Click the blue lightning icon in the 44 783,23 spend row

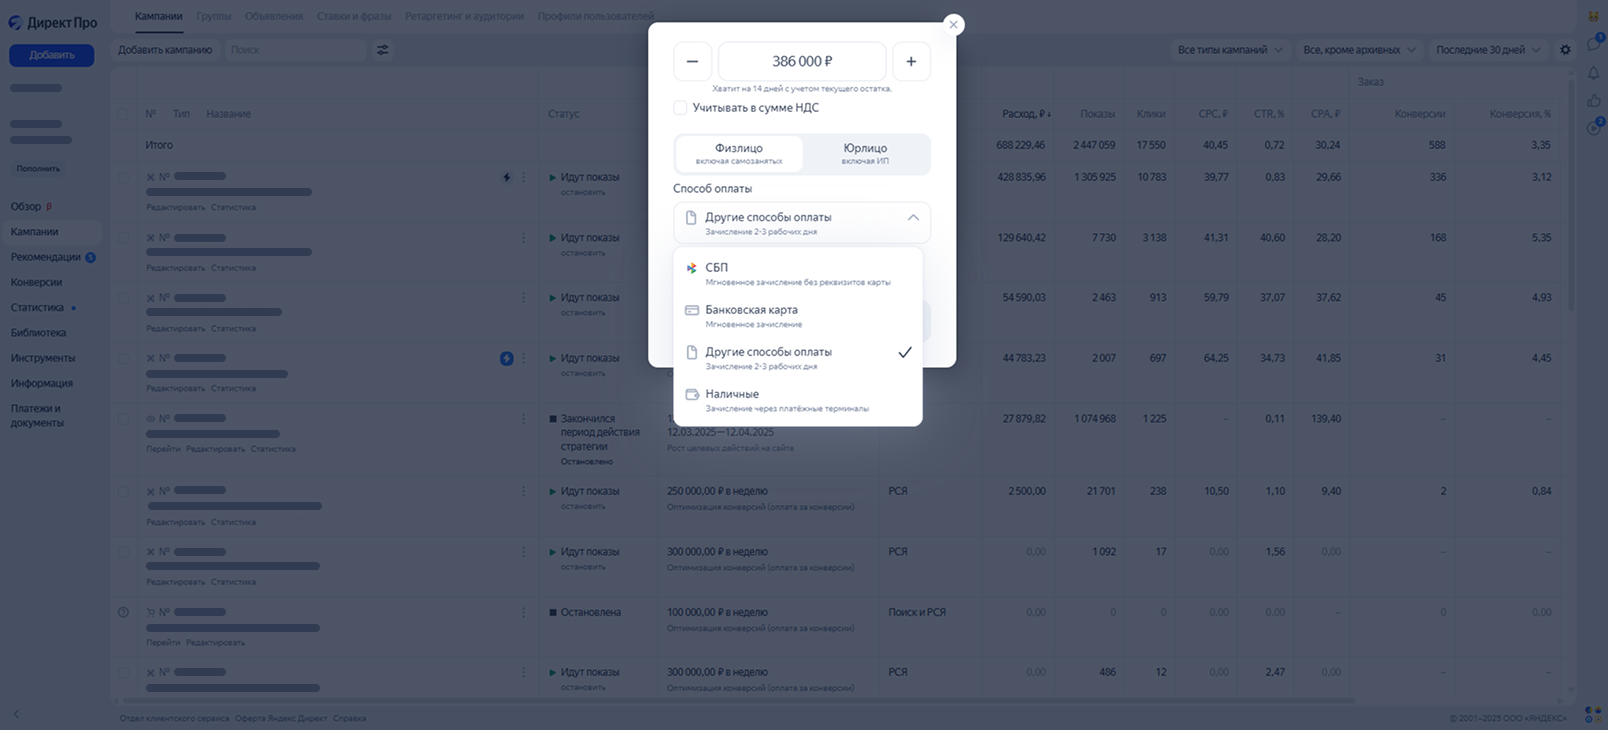[507, 358]
